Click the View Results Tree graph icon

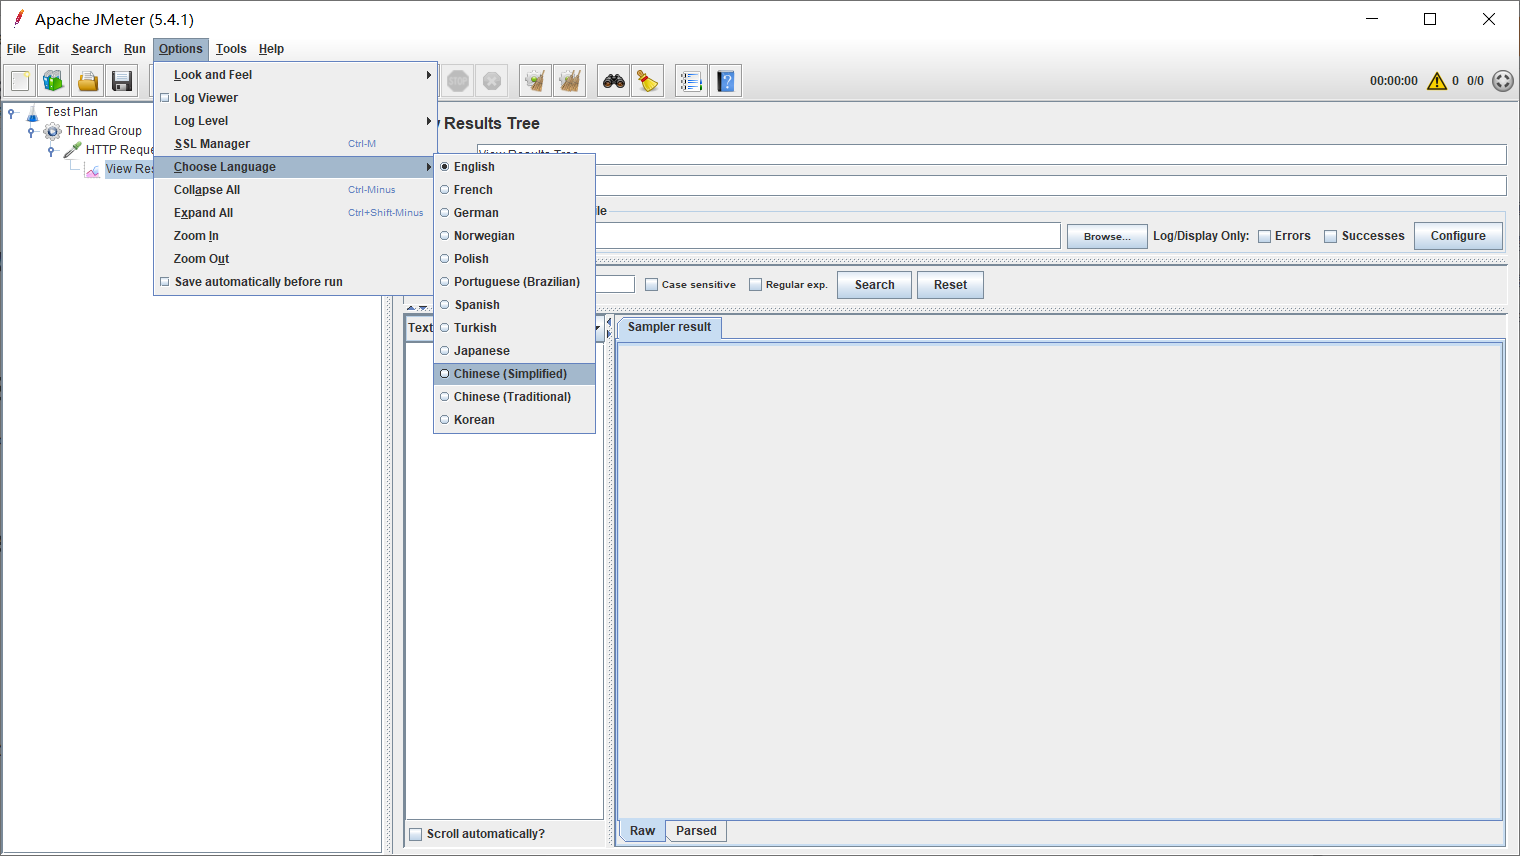click(x=93, y=170)
